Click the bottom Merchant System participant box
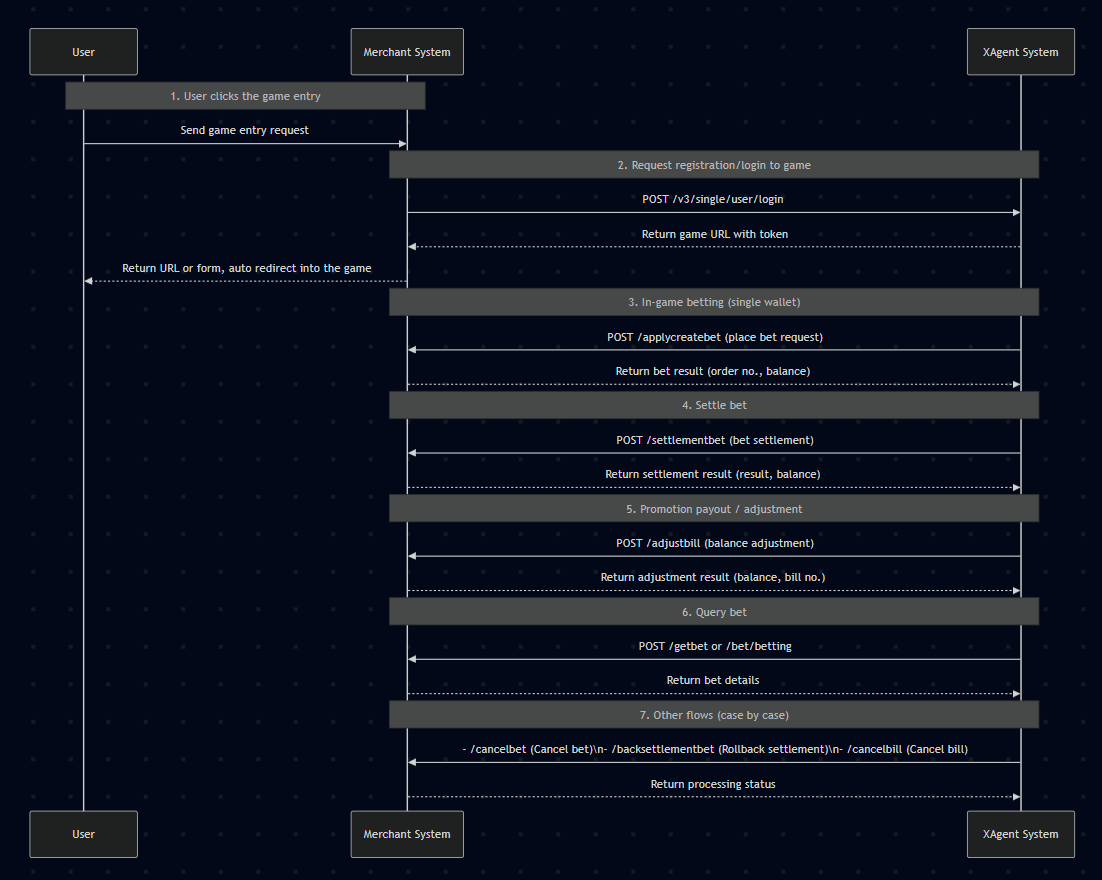 (407, 834)
